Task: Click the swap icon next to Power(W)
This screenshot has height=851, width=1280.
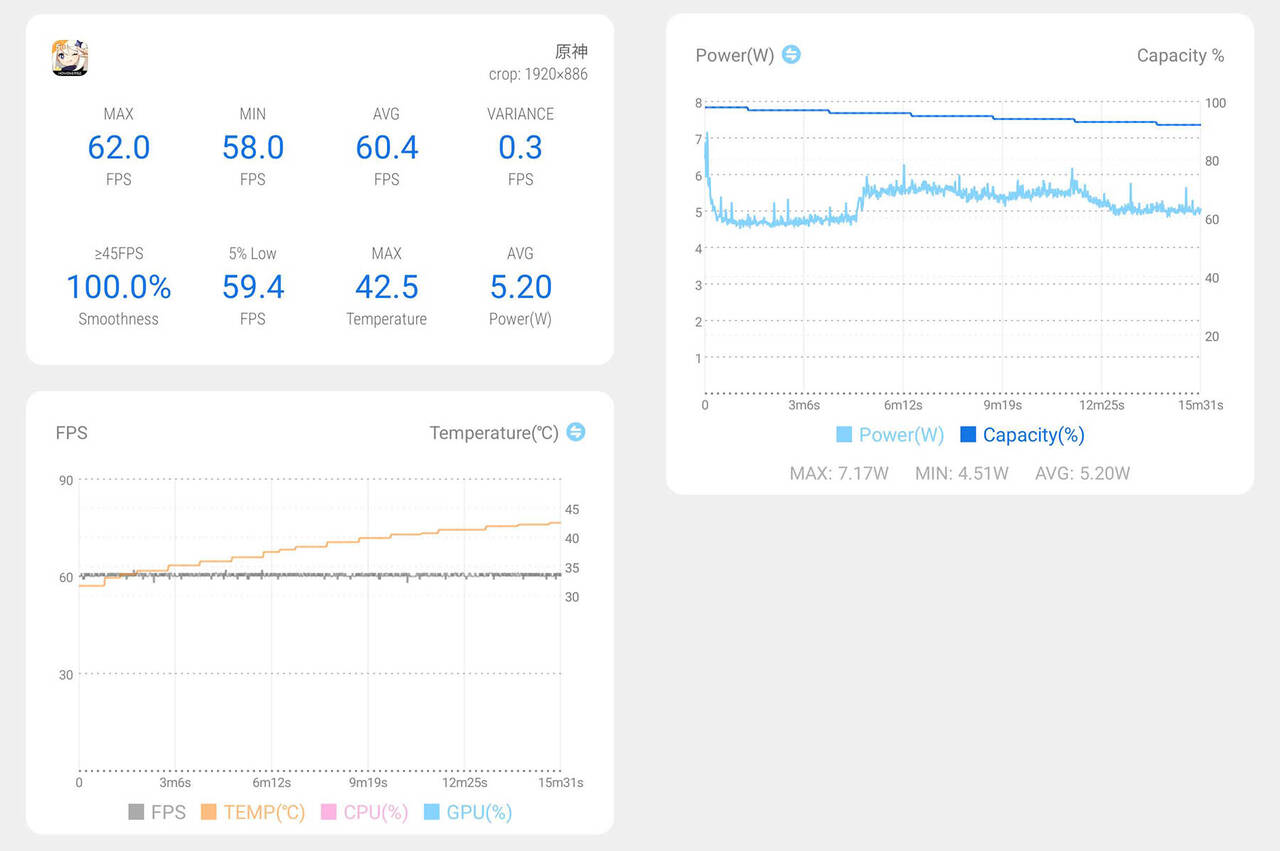Action: [791, 54]
